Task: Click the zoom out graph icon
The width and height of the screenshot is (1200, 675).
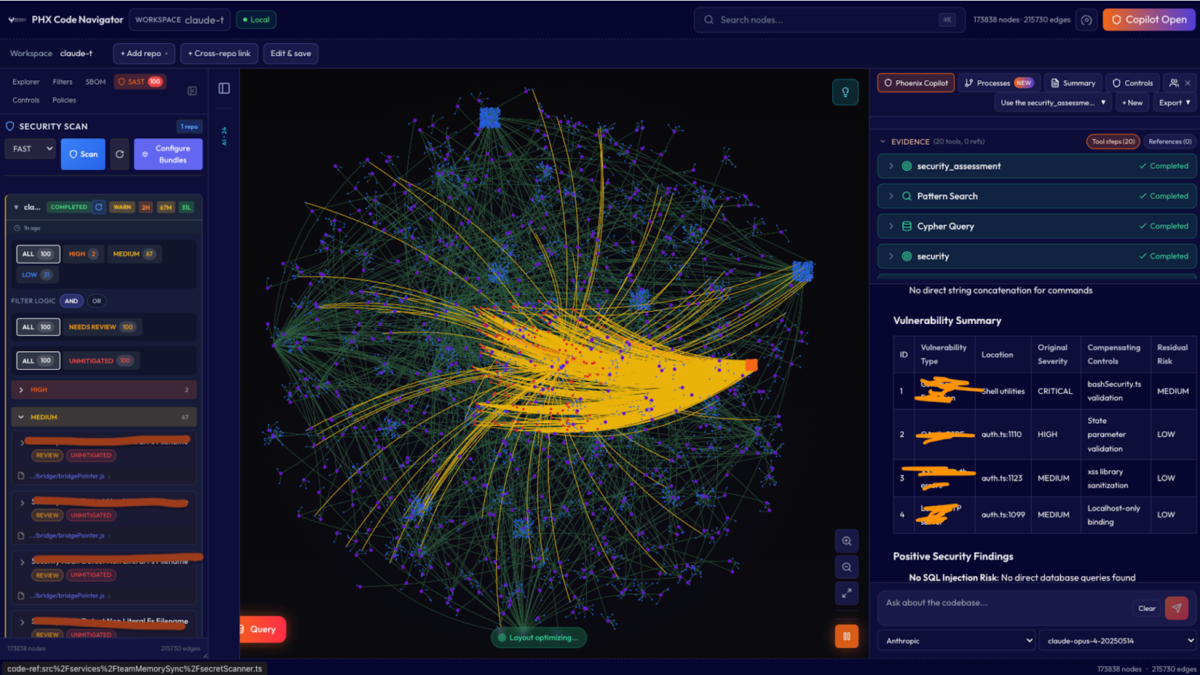Action: (x=846, y=567)
